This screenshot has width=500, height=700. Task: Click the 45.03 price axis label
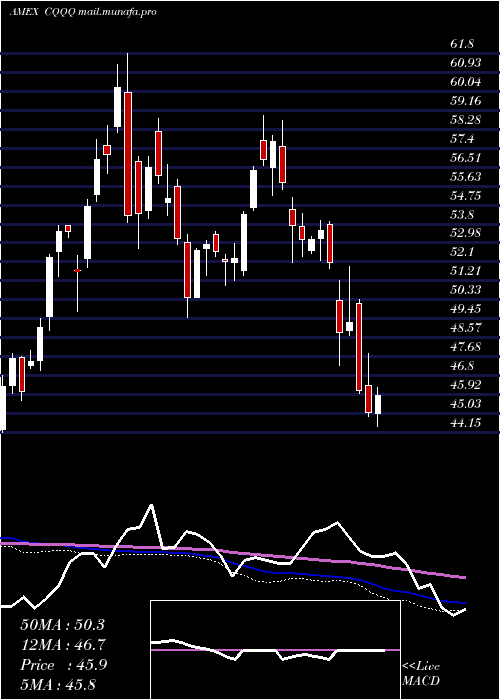pos(466,404)
